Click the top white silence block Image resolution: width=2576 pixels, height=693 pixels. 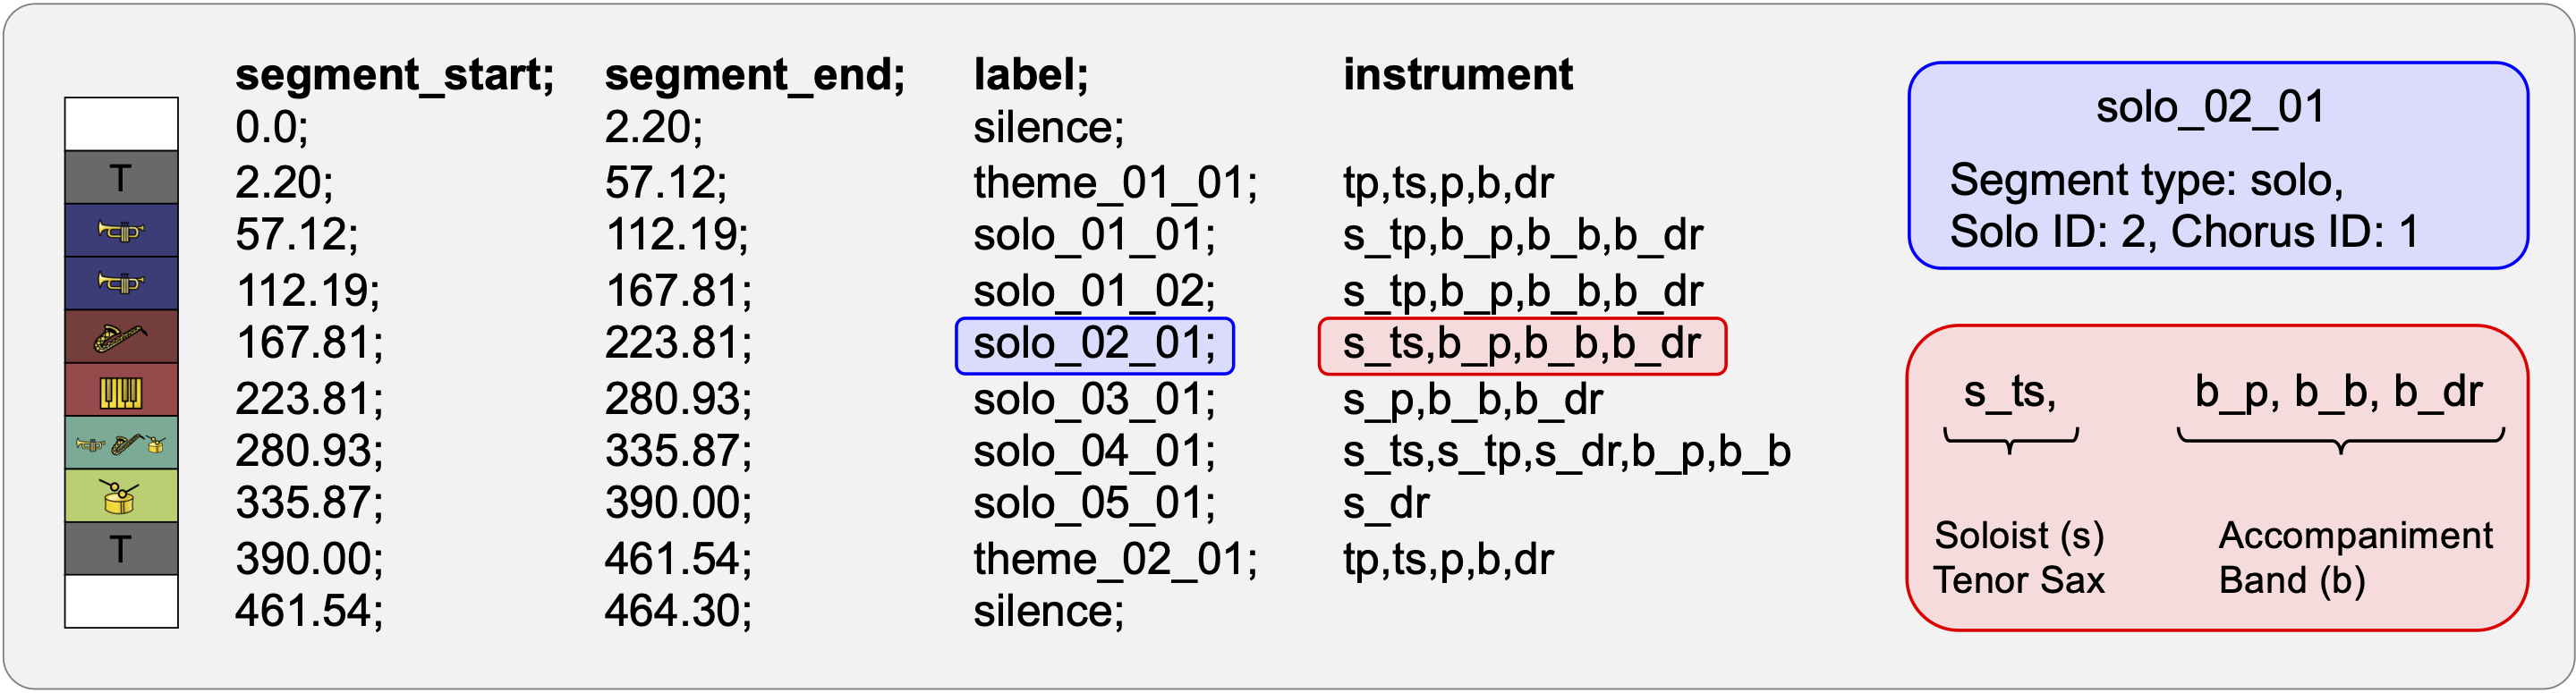pos(121,124)
